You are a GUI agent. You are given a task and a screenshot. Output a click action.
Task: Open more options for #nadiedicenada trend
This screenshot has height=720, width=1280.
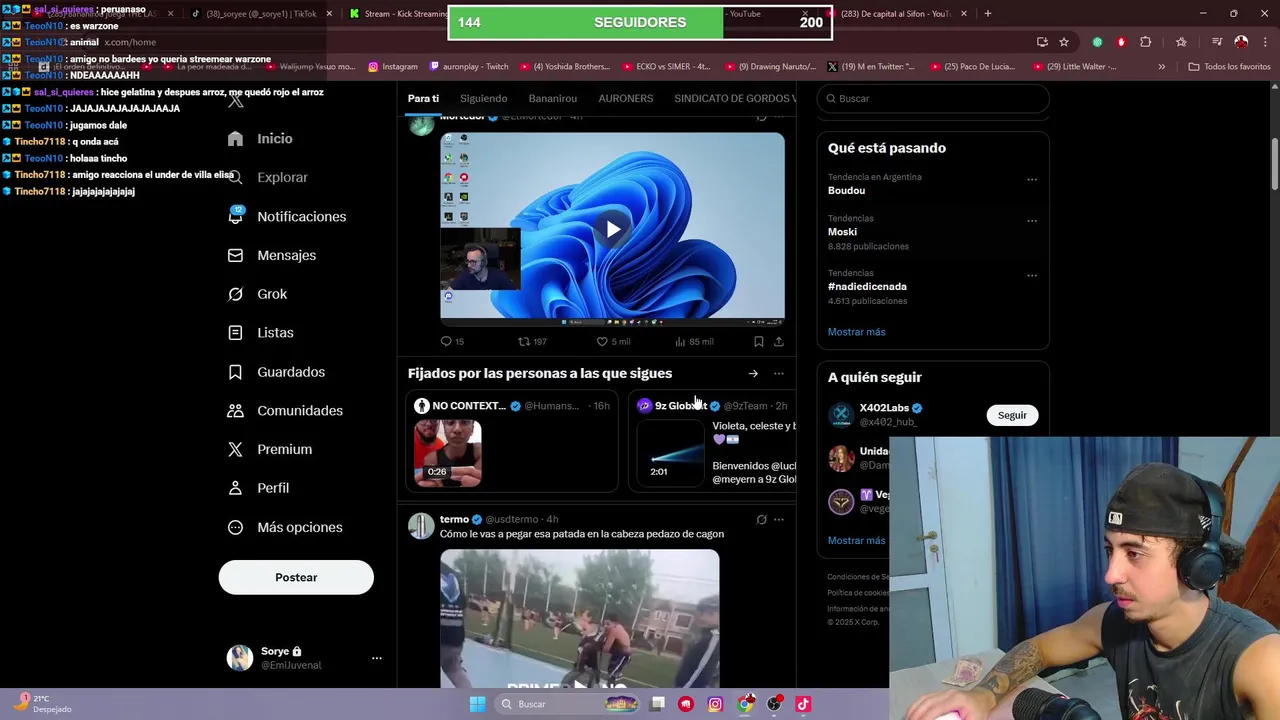pos(1032,276)
